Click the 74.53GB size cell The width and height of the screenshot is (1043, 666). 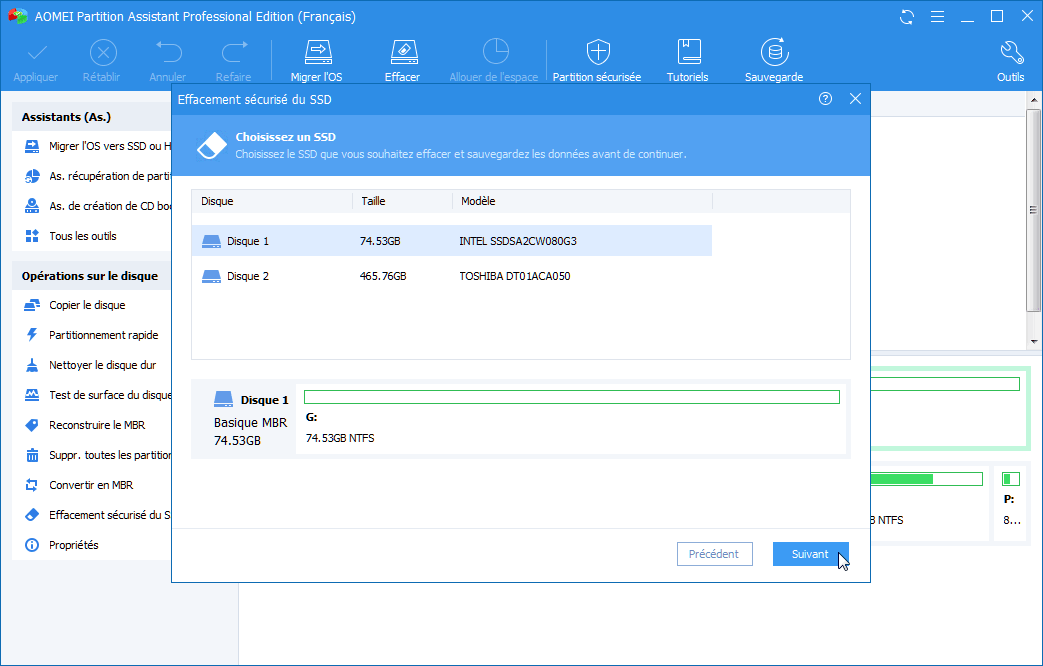pos(380,241)
